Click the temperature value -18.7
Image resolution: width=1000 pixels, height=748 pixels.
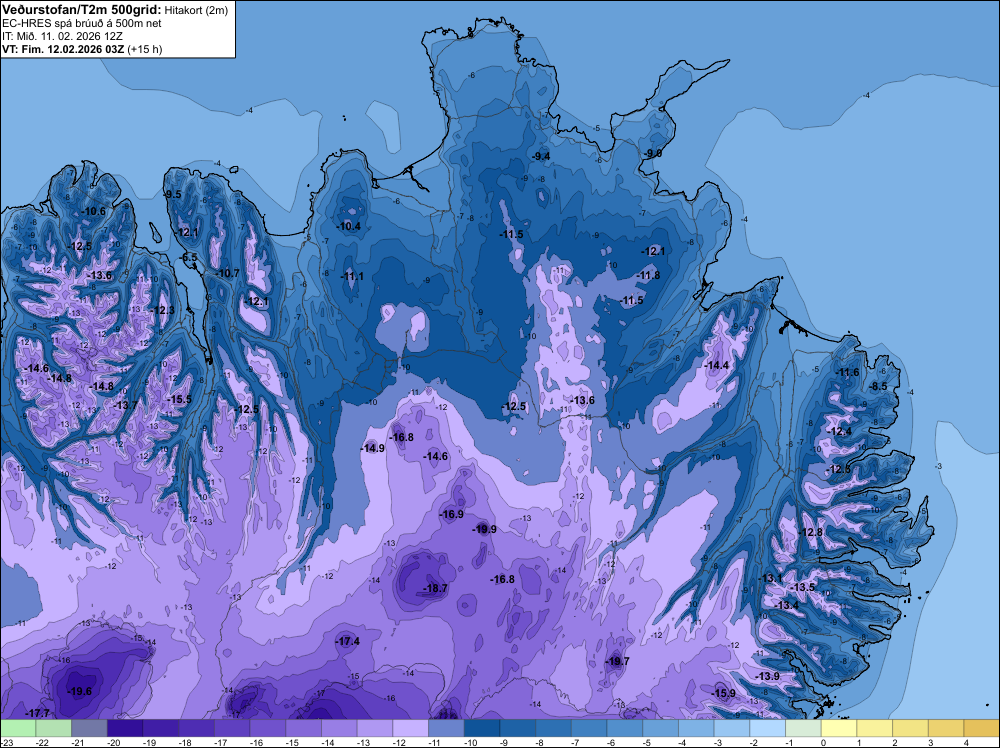[x=436, y=588]
